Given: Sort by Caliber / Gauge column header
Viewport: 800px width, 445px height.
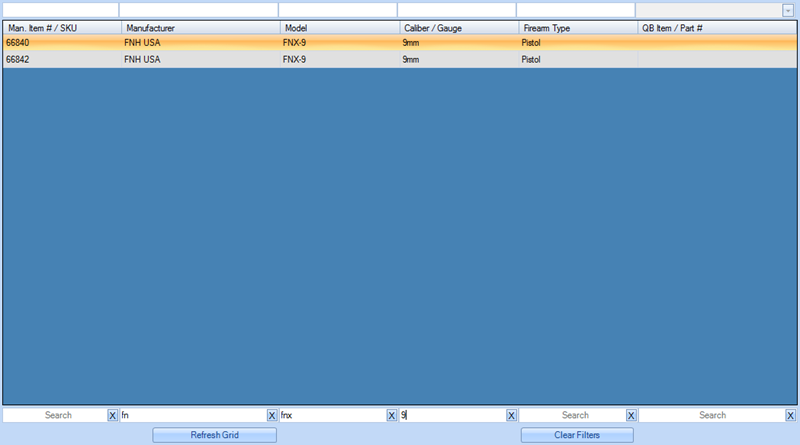Looking at the screenshot, I should (x=459, y=28).
